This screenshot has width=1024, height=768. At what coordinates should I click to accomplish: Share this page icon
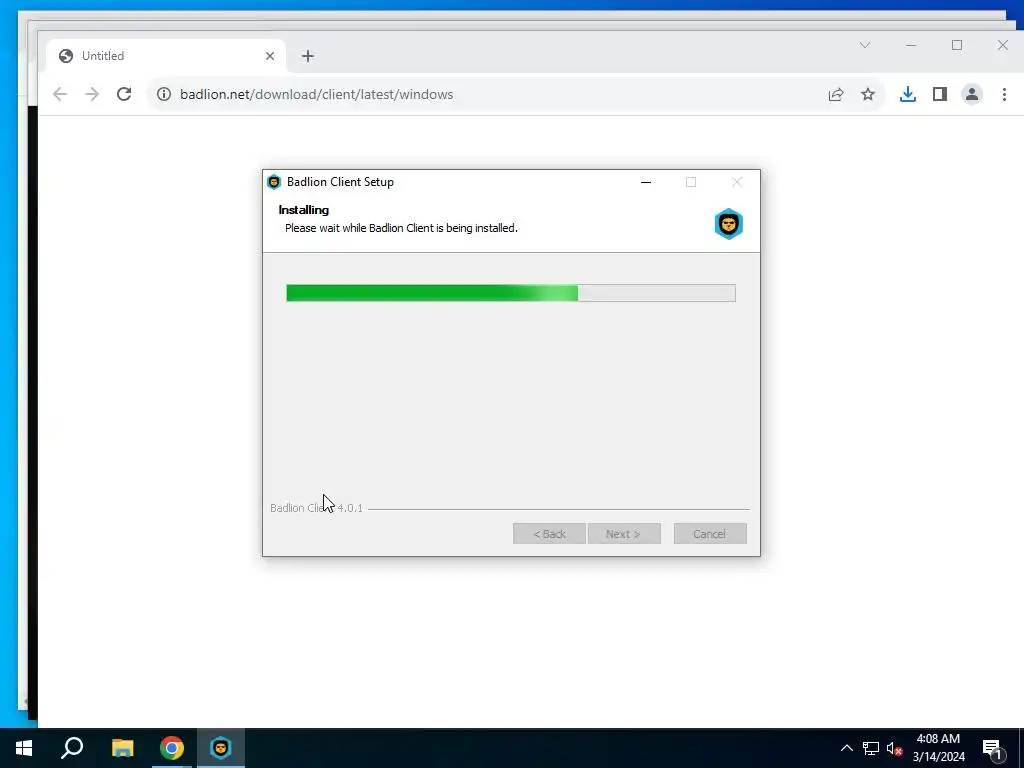click(x=836, y=94)
